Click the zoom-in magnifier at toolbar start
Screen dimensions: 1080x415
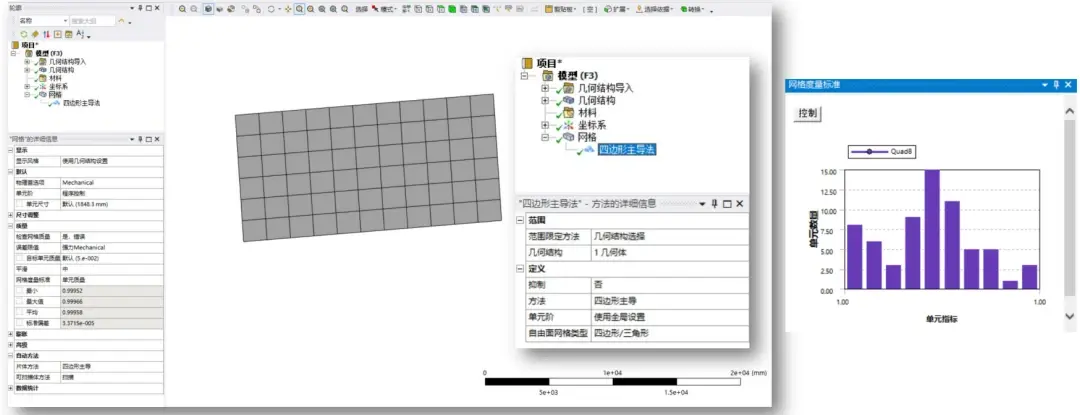(x=183, y=9)
